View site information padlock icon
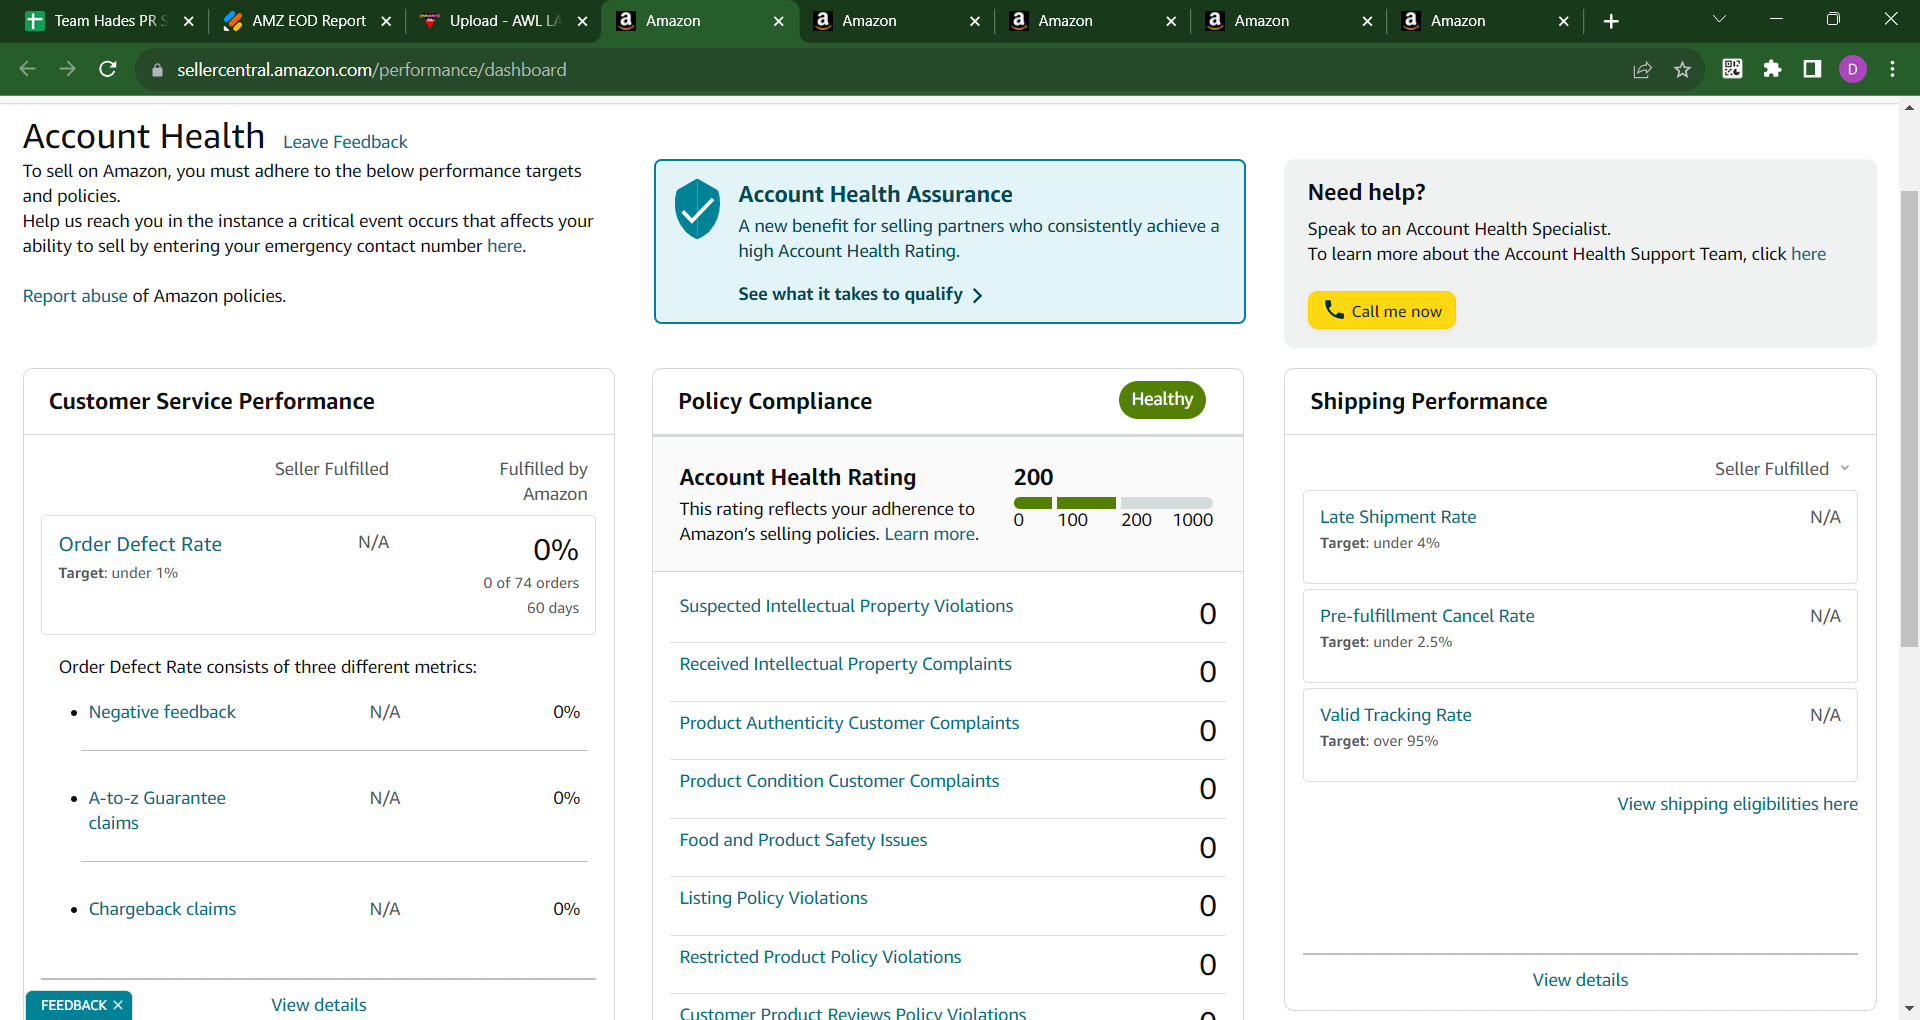This screenshot has width=1920, height=1020. 156,70
